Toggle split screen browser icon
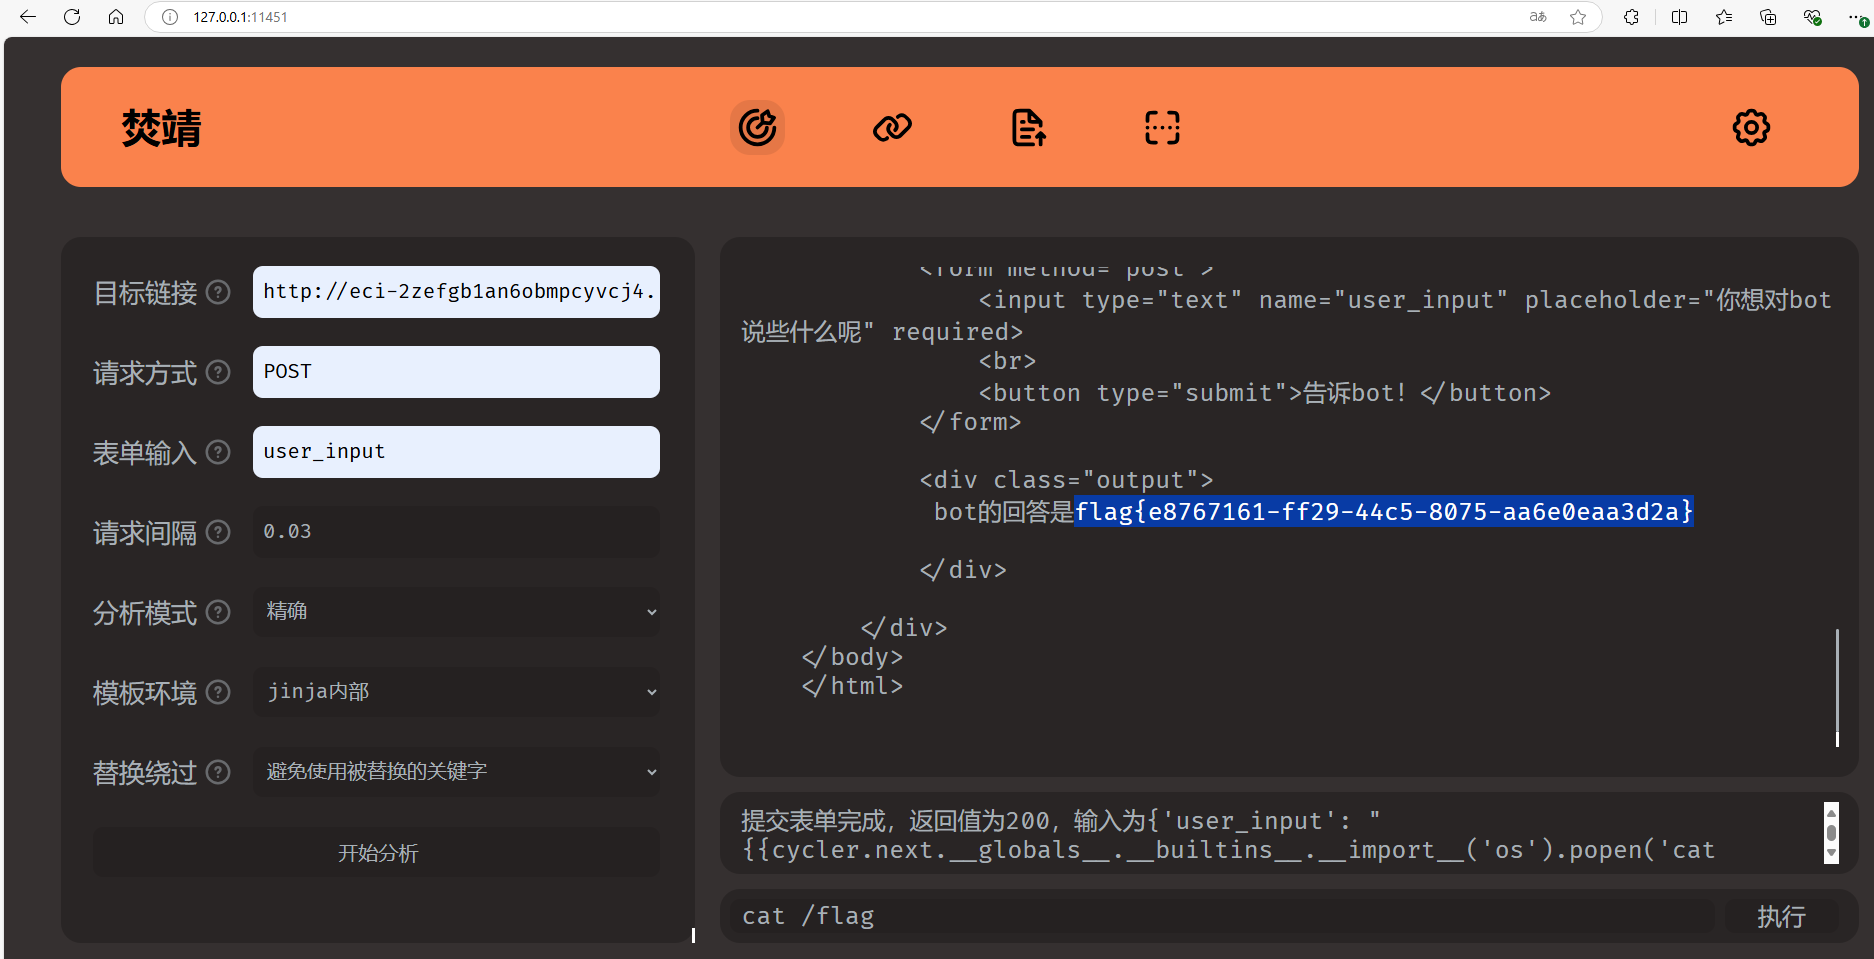 pyautogui.click(x=1679, y=17)
